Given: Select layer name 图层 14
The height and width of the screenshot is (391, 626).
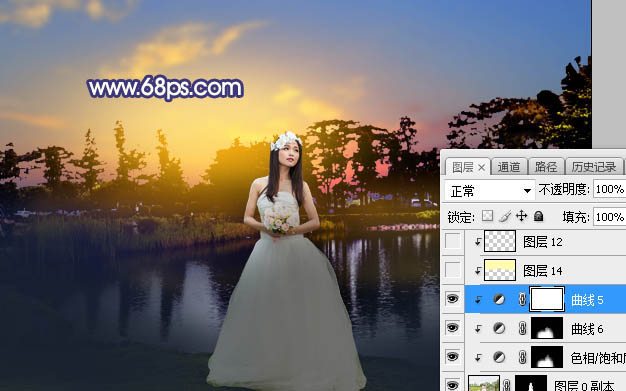Looking at the screenshot, I should [543, 271].
